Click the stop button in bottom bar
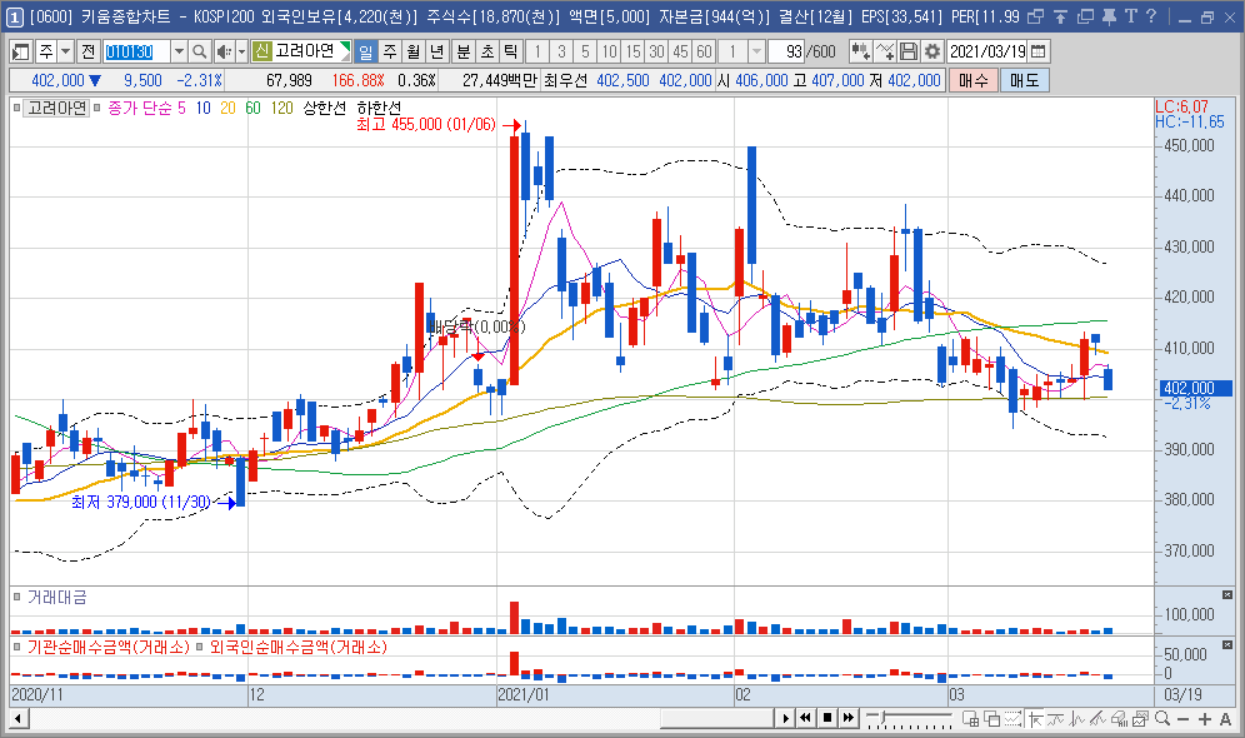This screenshot has width=1245, height=738. [x=827, y=718]
